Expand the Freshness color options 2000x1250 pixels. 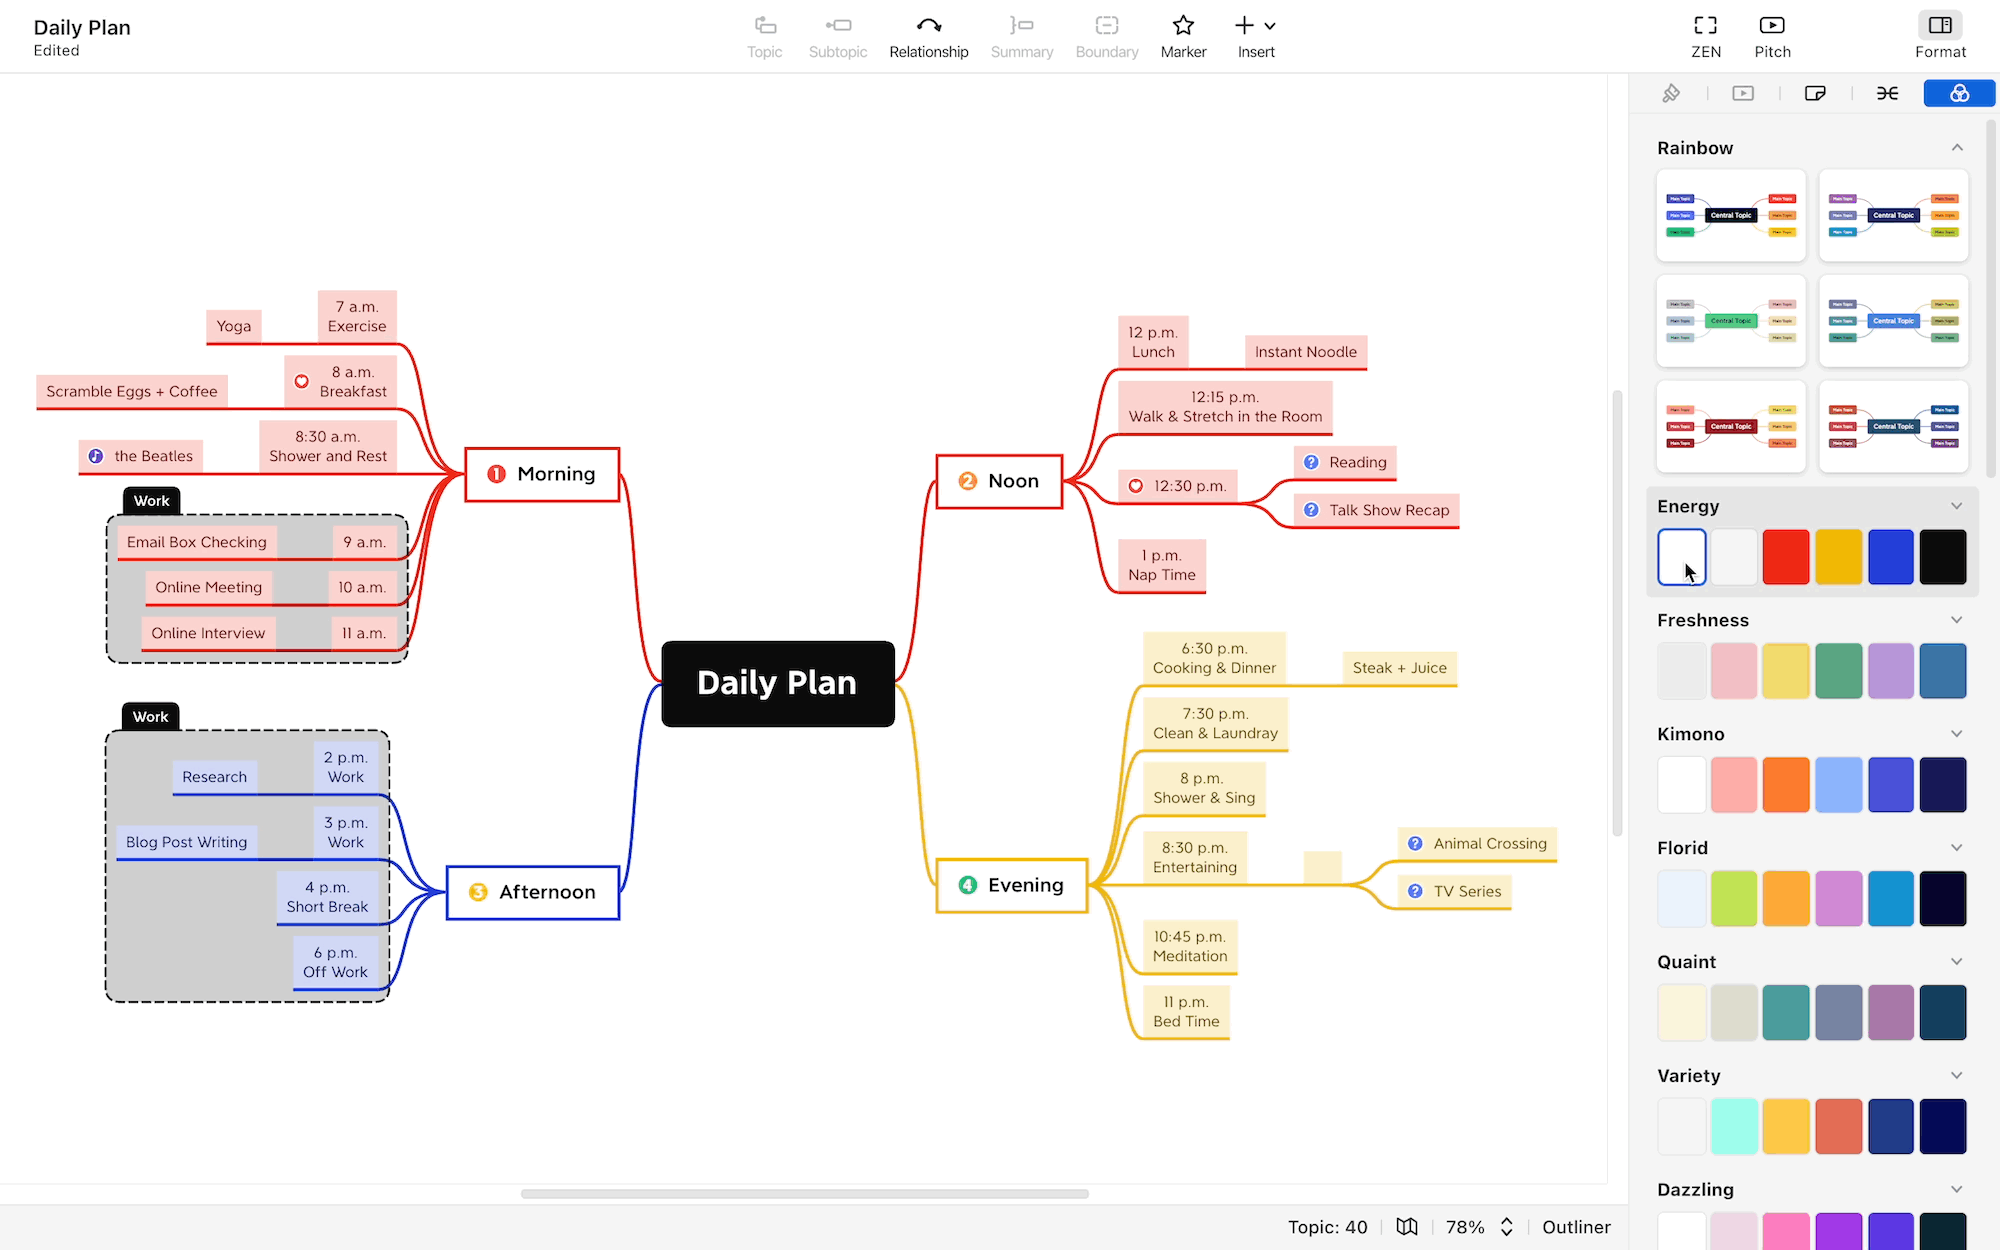(1957, 620)
